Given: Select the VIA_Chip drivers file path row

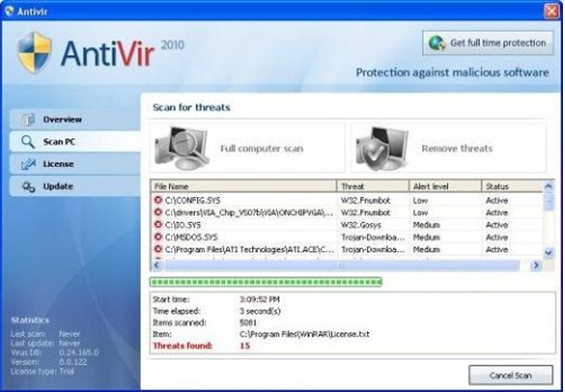Looking at the screenshot, I should point(347,212).
